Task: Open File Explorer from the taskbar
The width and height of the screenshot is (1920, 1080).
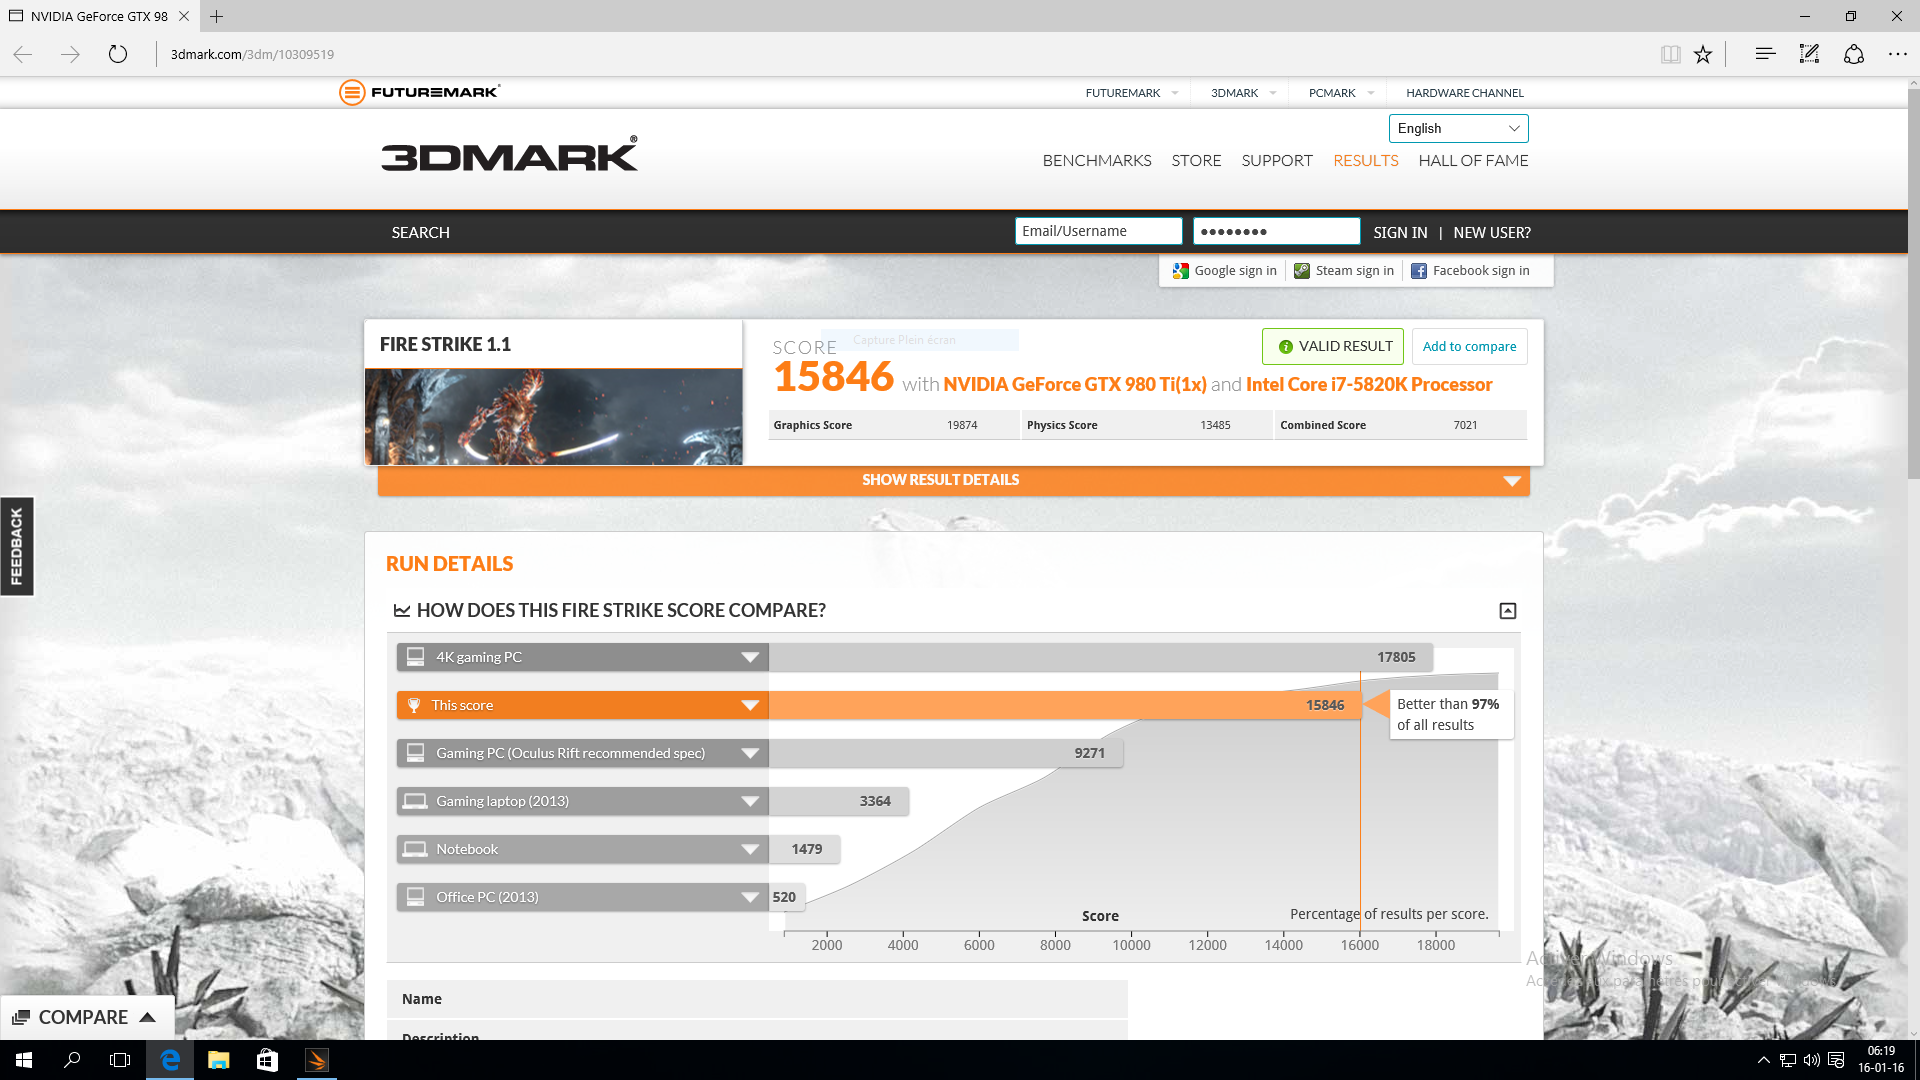Action: (218, 1060)
